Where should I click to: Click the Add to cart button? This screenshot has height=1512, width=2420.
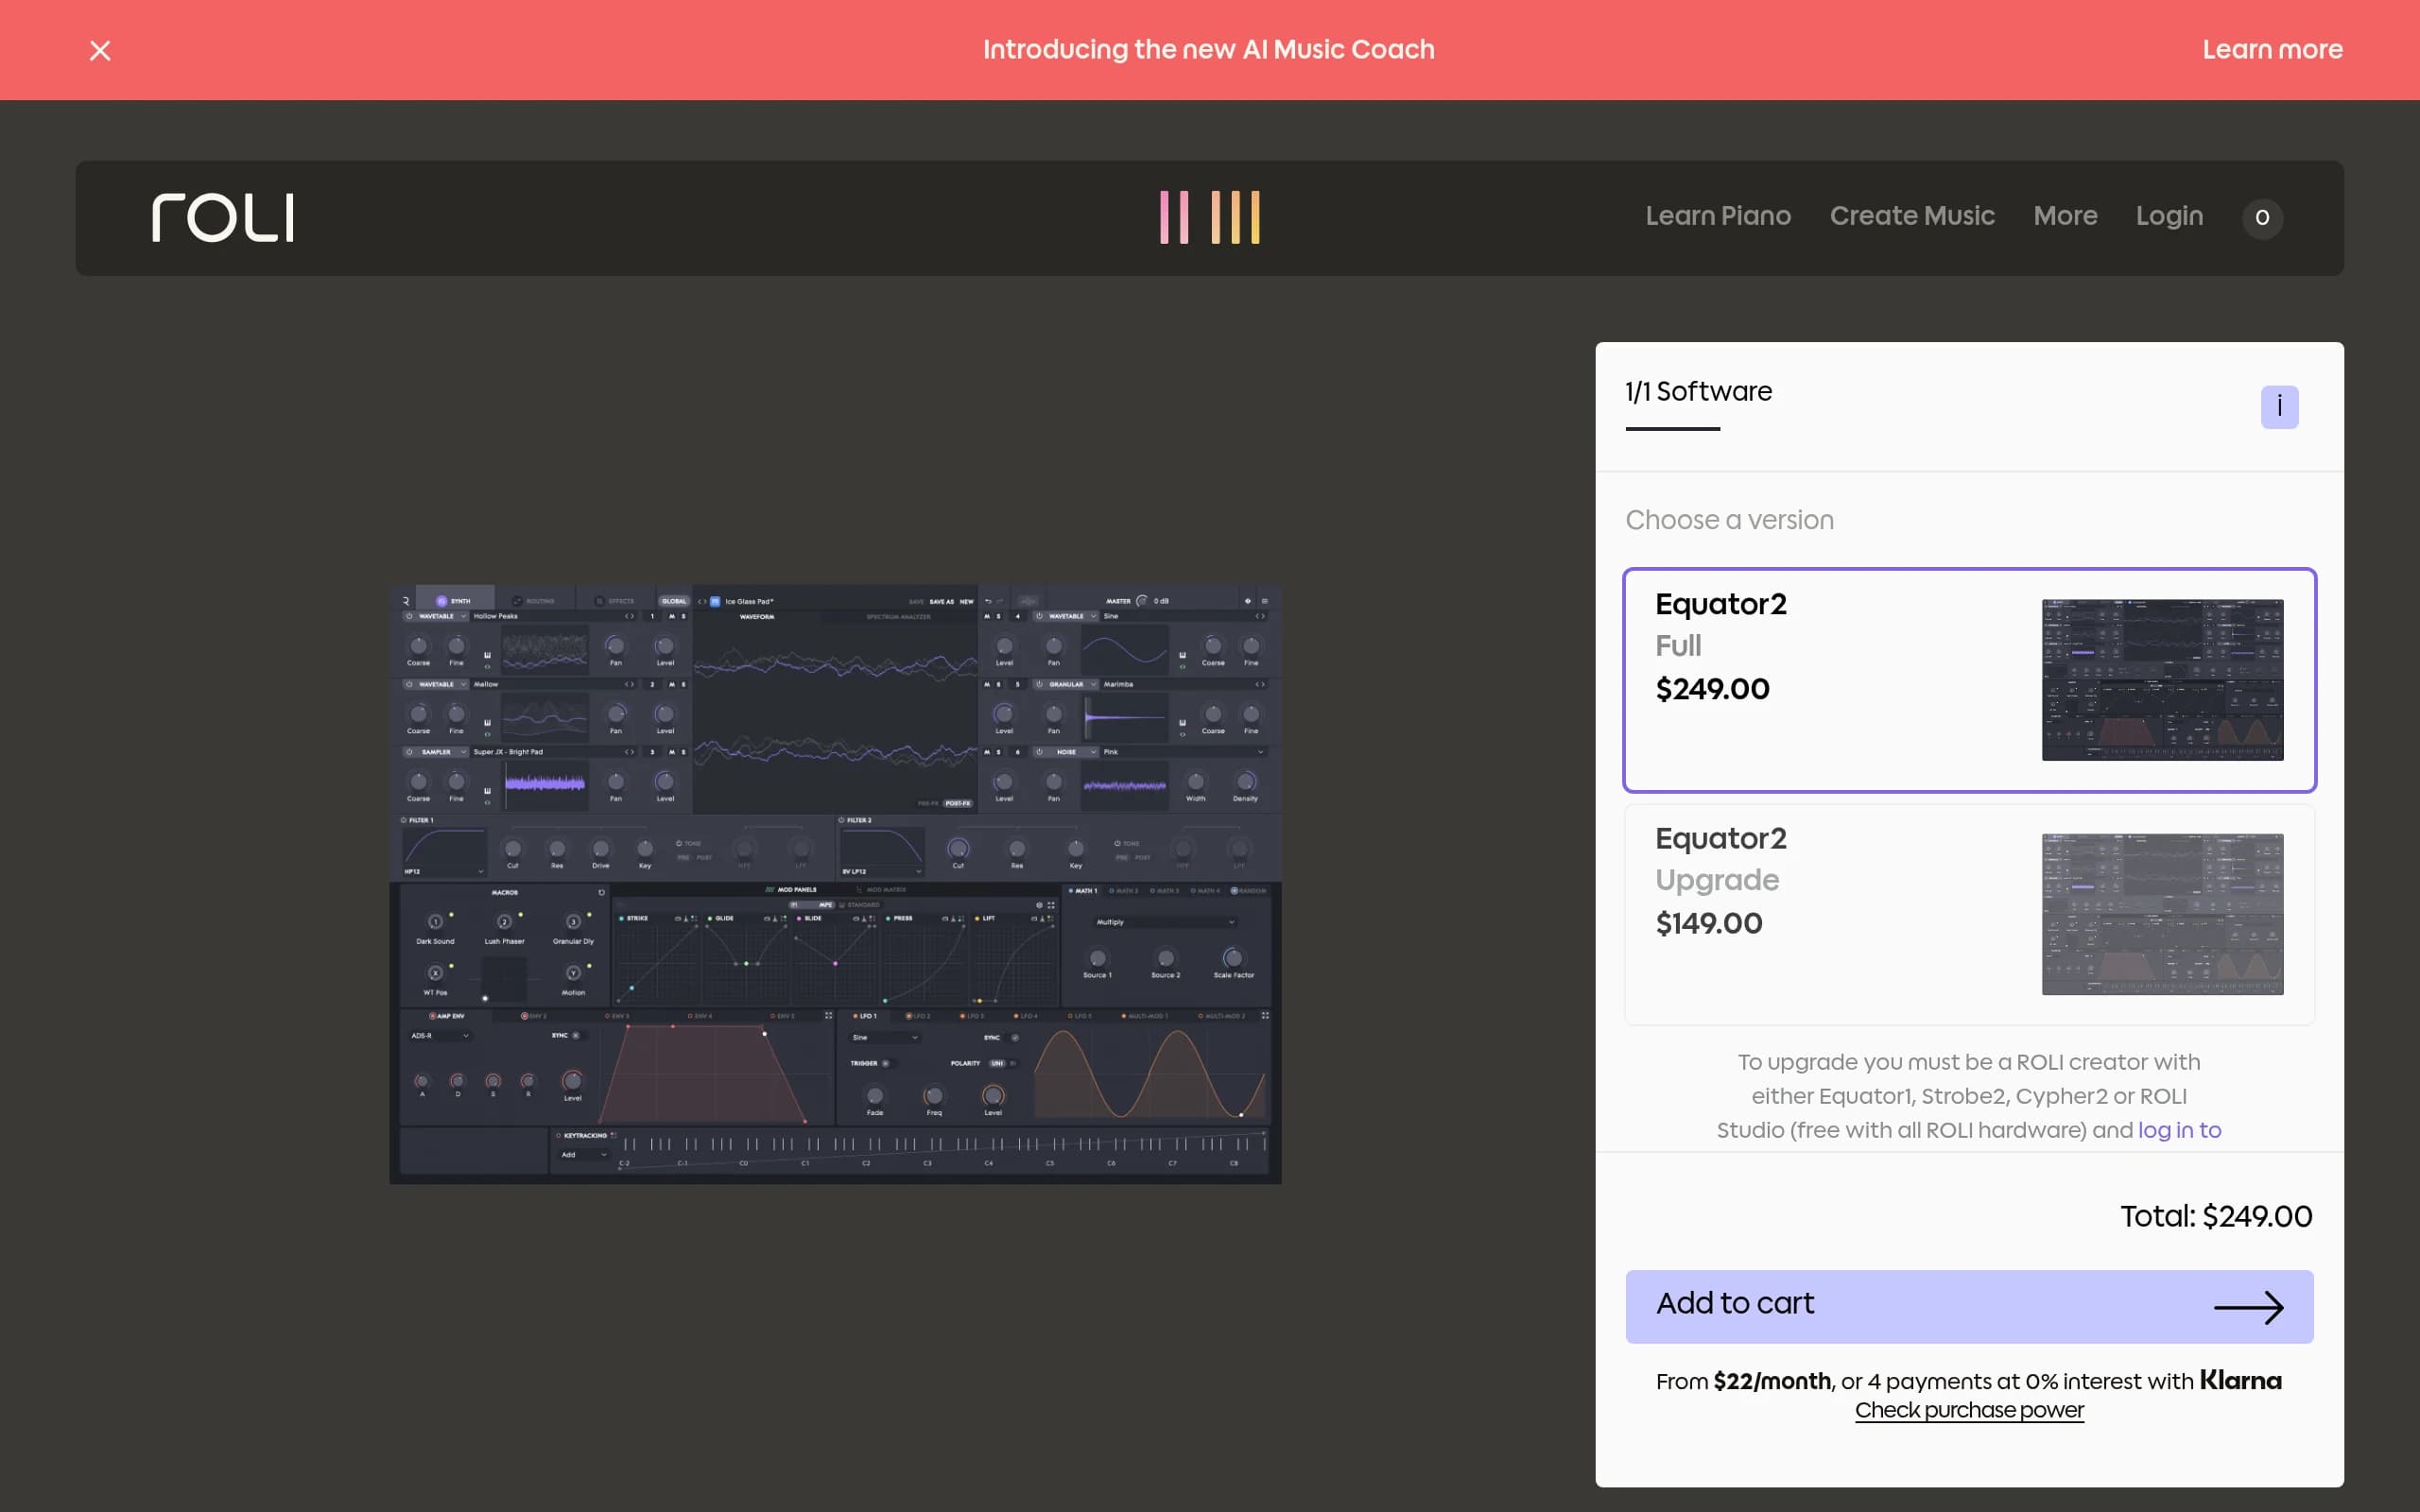tap(1969, 1306)
